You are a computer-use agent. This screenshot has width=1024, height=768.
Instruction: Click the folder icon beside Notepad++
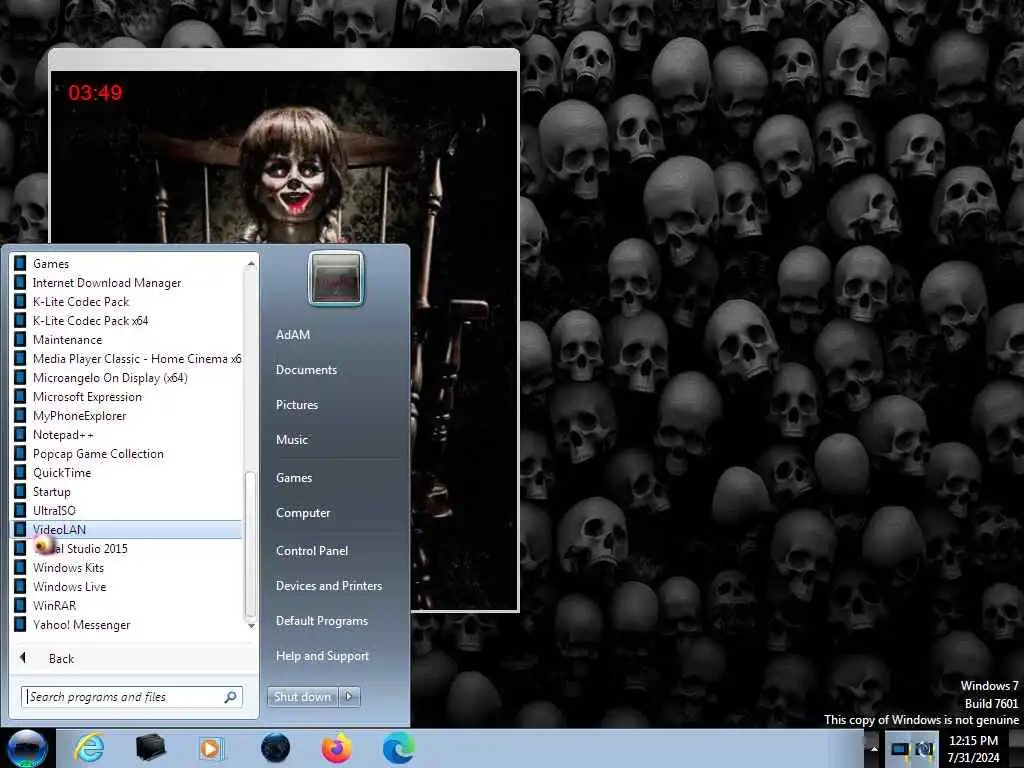[20, 434]
